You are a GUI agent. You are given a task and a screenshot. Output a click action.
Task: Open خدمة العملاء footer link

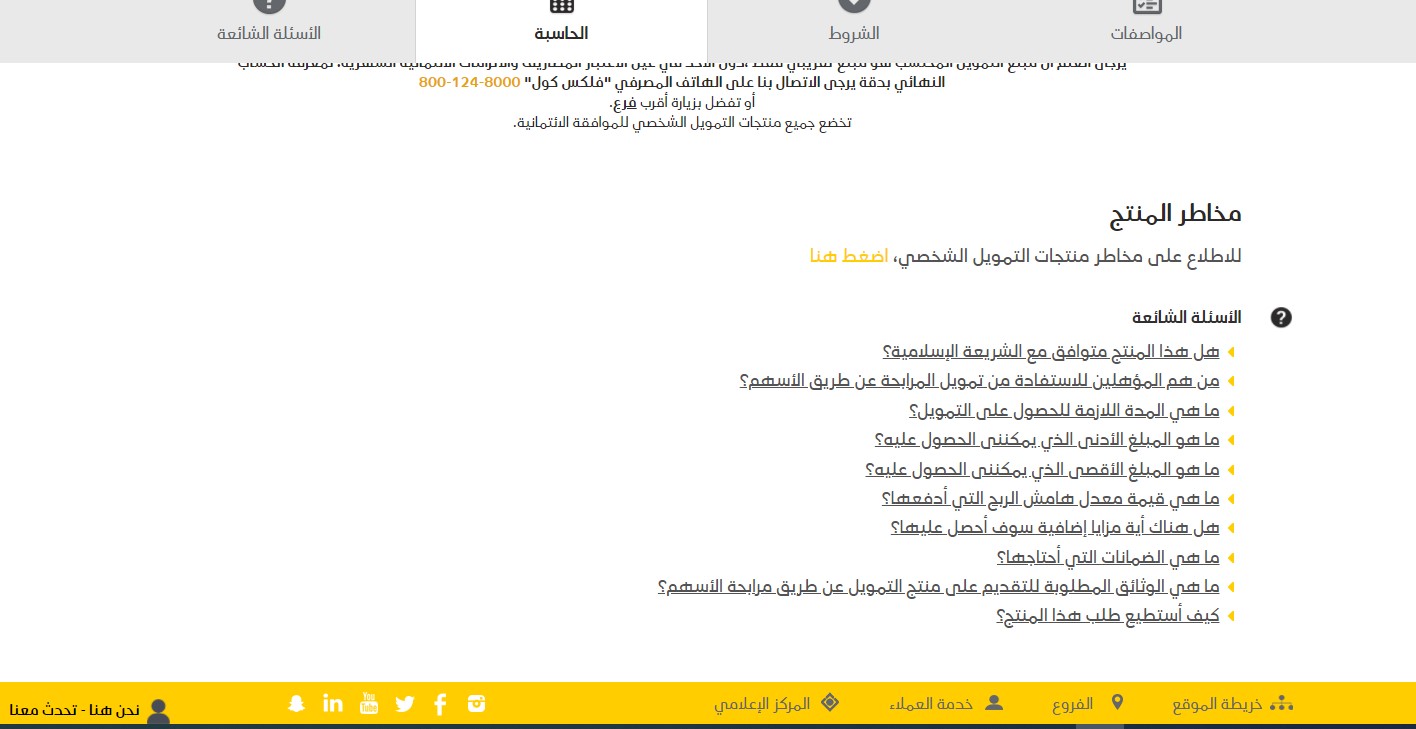pyautogui.click(x=932, y=704)
